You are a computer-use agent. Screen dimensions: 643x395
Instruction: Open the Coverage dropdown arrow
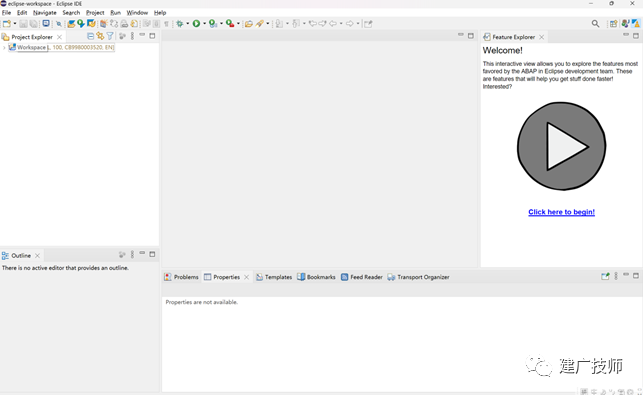(x=221, y=24)
